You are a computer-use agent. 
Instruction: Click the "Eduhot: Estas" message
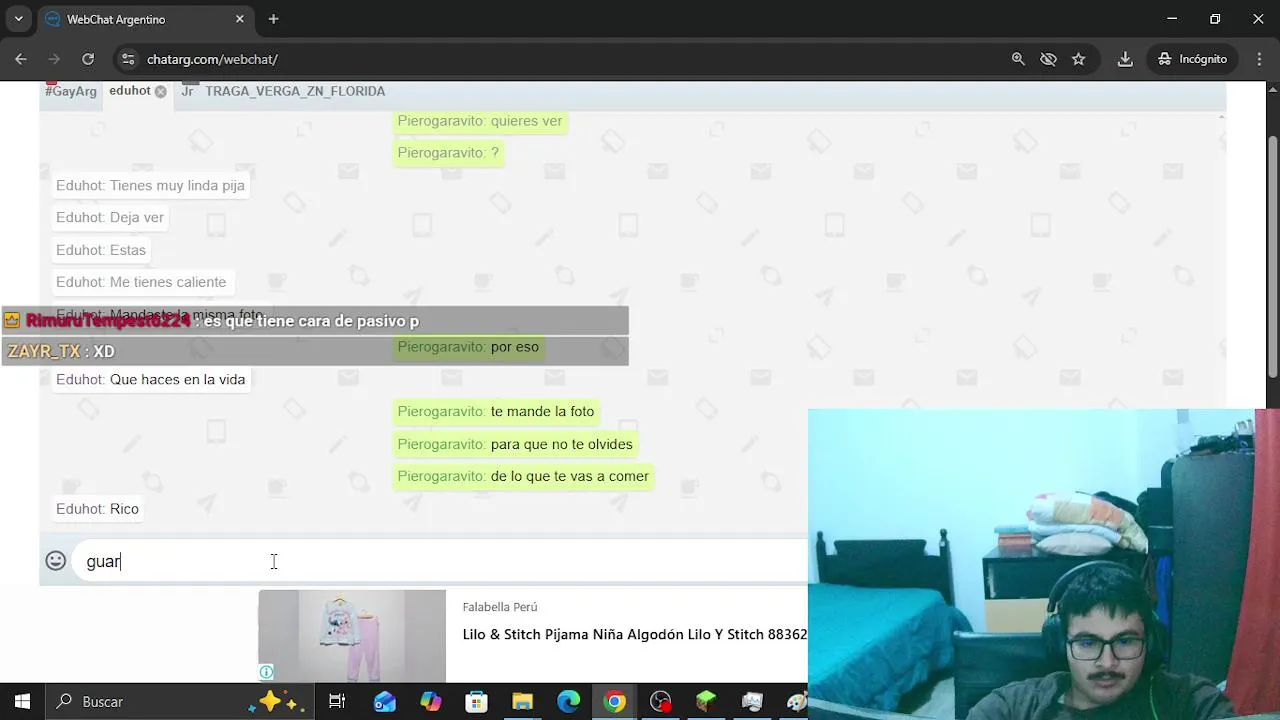pos(101,250)
